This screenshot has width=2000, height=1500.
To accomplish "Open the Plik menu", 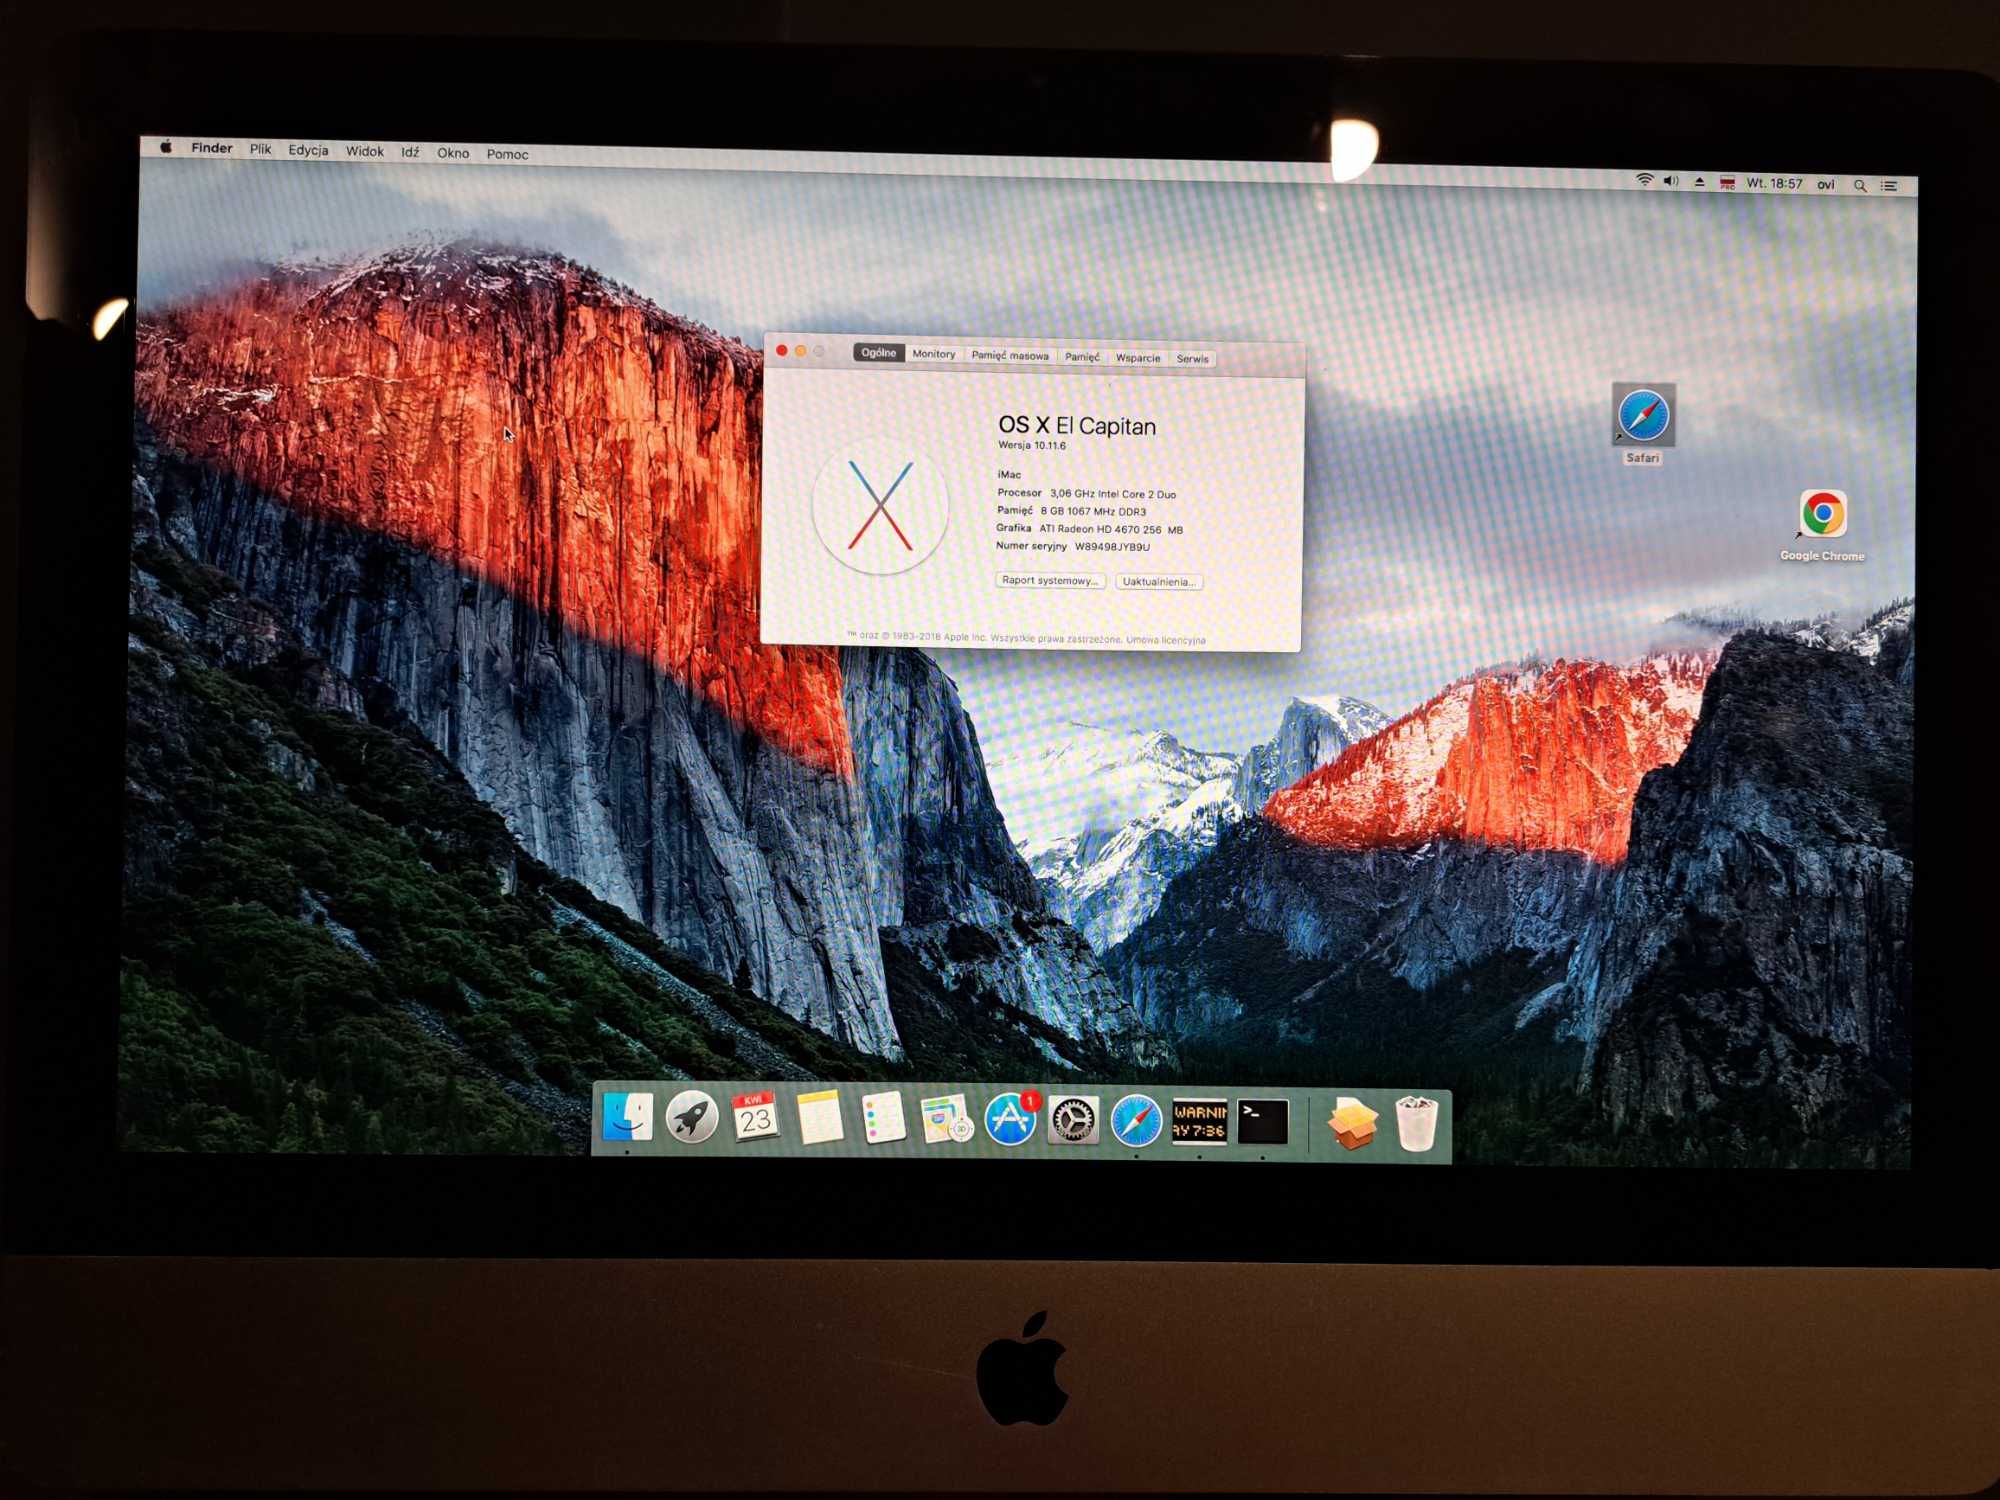I will coord(260,149).
